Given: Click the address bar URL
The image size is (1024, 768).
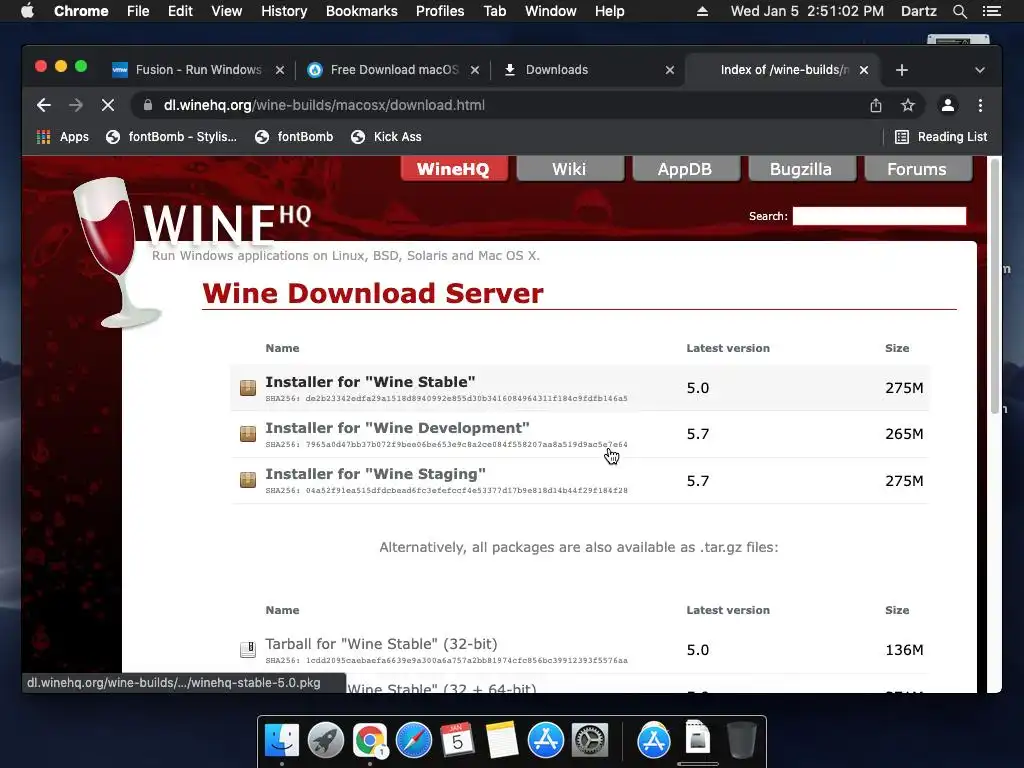Looking at the screenshot, I should click(324, 105).
